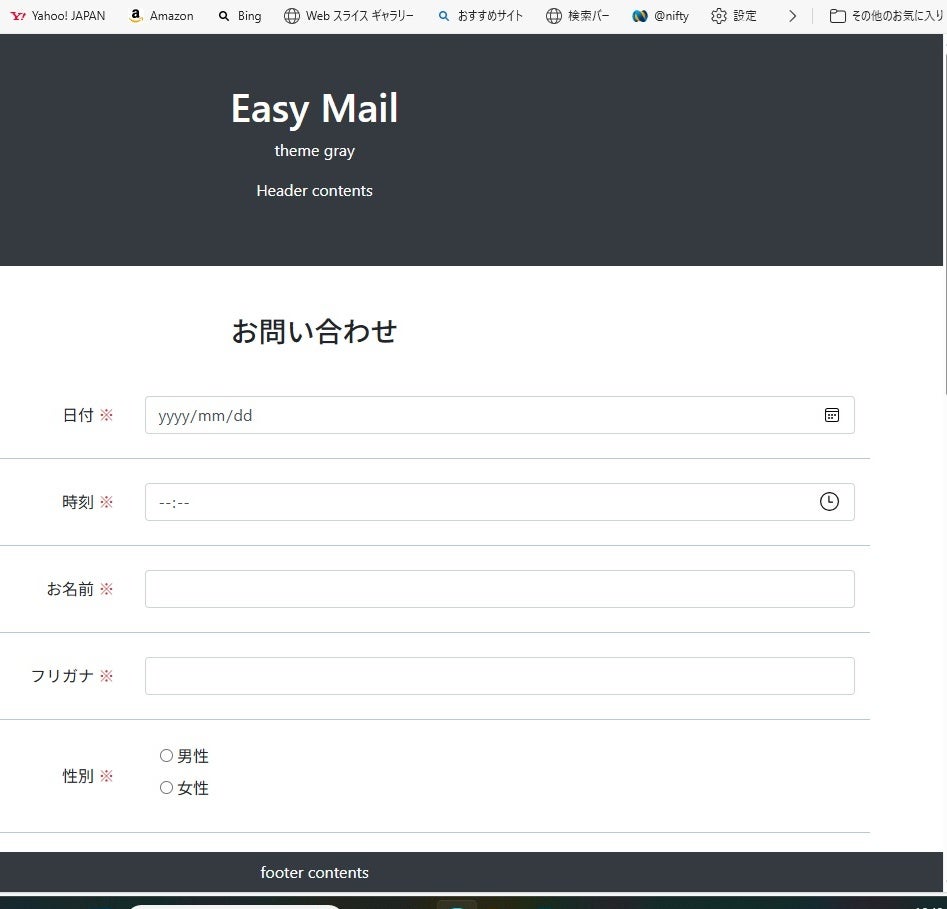The image size is (947, 909).
Task: Click into the フリガナ text field
Action: click(499, 676)
